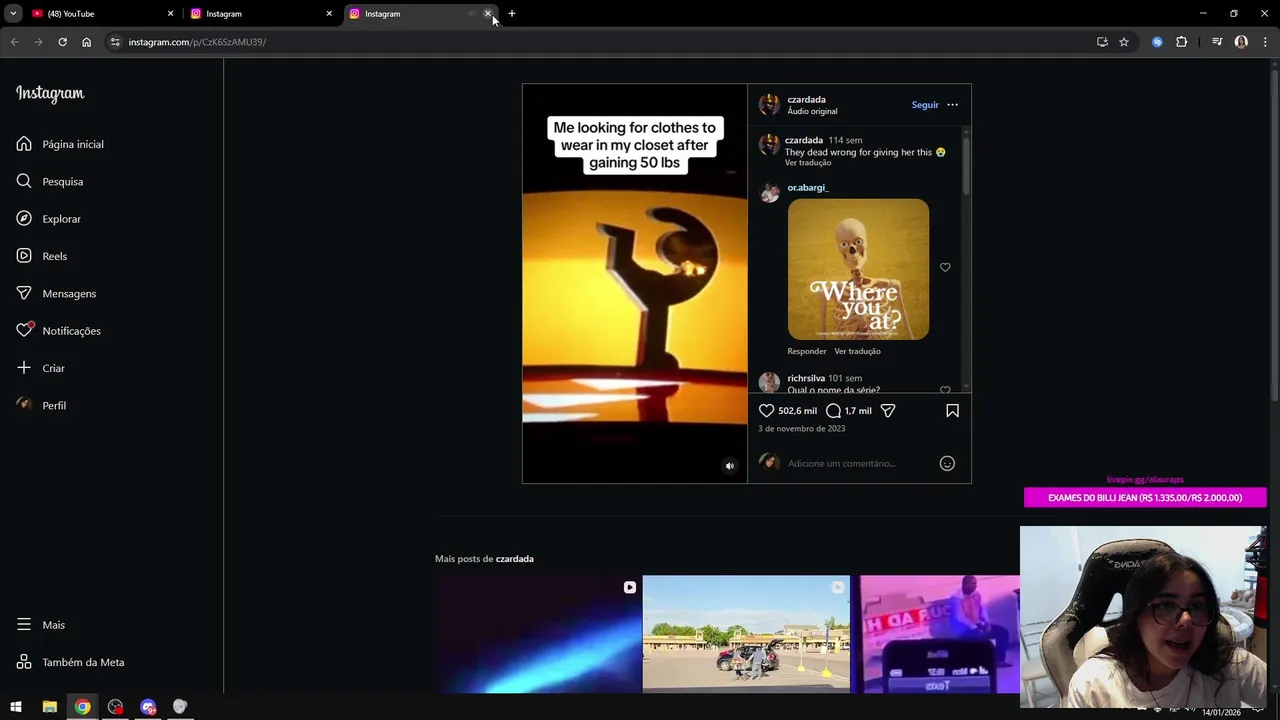The height and width of the screenshot is (720, 1280).
Task: Open Página inicial in Instagram sidebar
Action: pos(60,144)
